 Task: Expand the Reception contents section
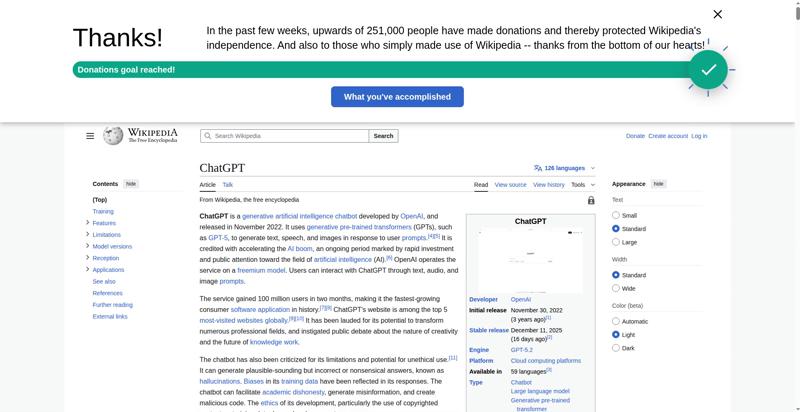click(x=88, y=258)
